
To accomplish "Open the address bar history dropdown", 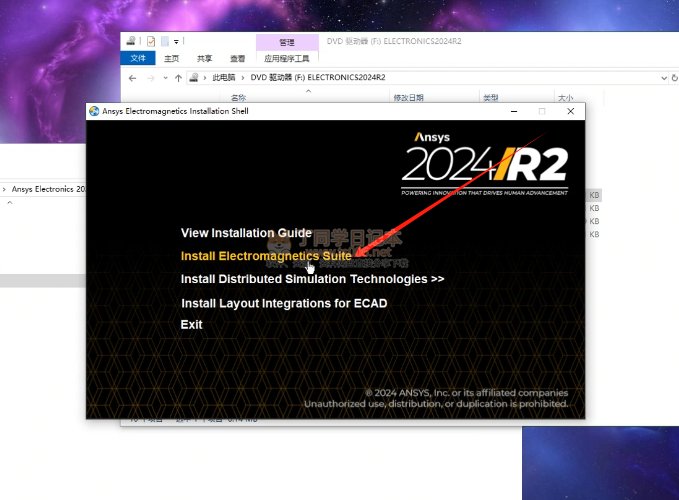I will coord(664,78).
